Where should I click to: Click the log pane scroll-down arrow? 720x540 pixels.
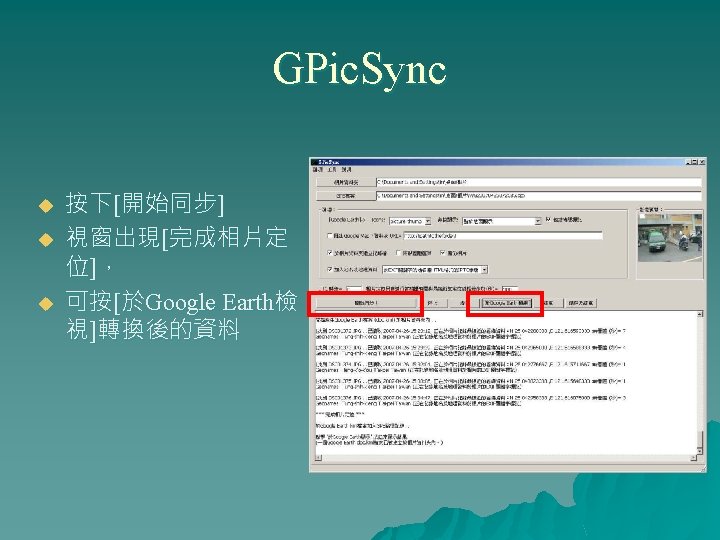point(700,451)
